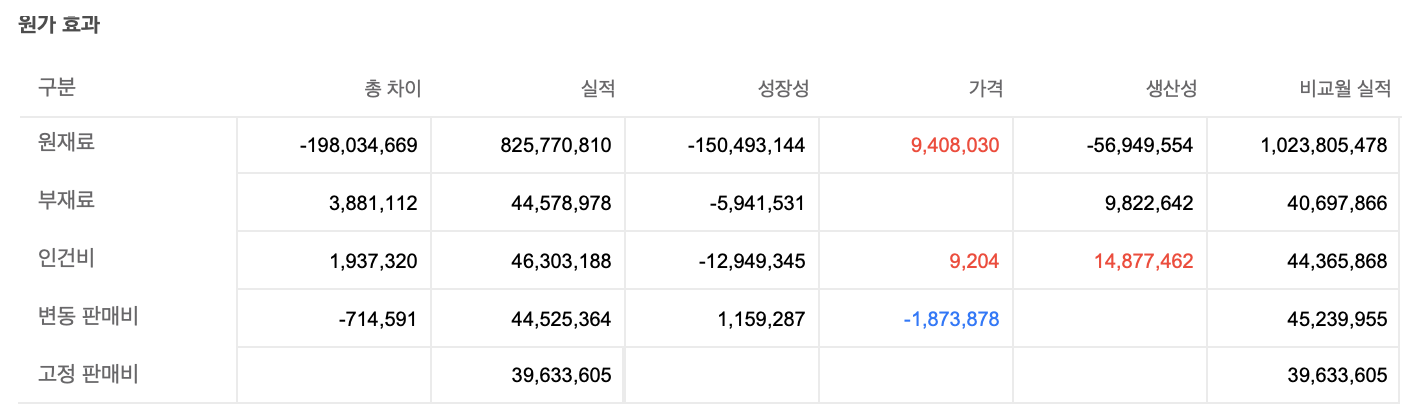Click the 변동 판매비 row label
This screenshot has height=408, width=1412.
[x=88, y=317]
